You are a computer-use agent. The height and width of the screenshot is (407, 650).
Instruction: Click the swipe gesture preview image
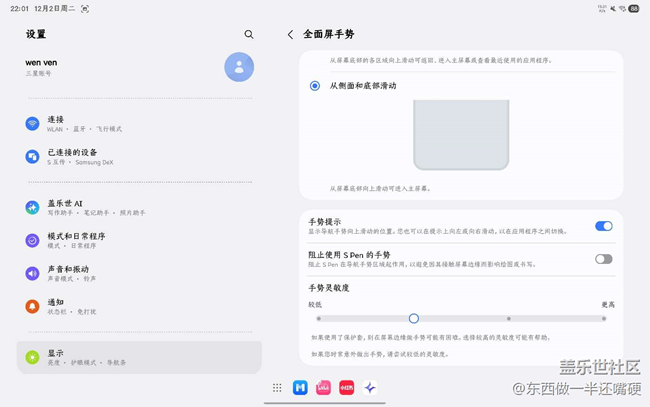point(460,135)
